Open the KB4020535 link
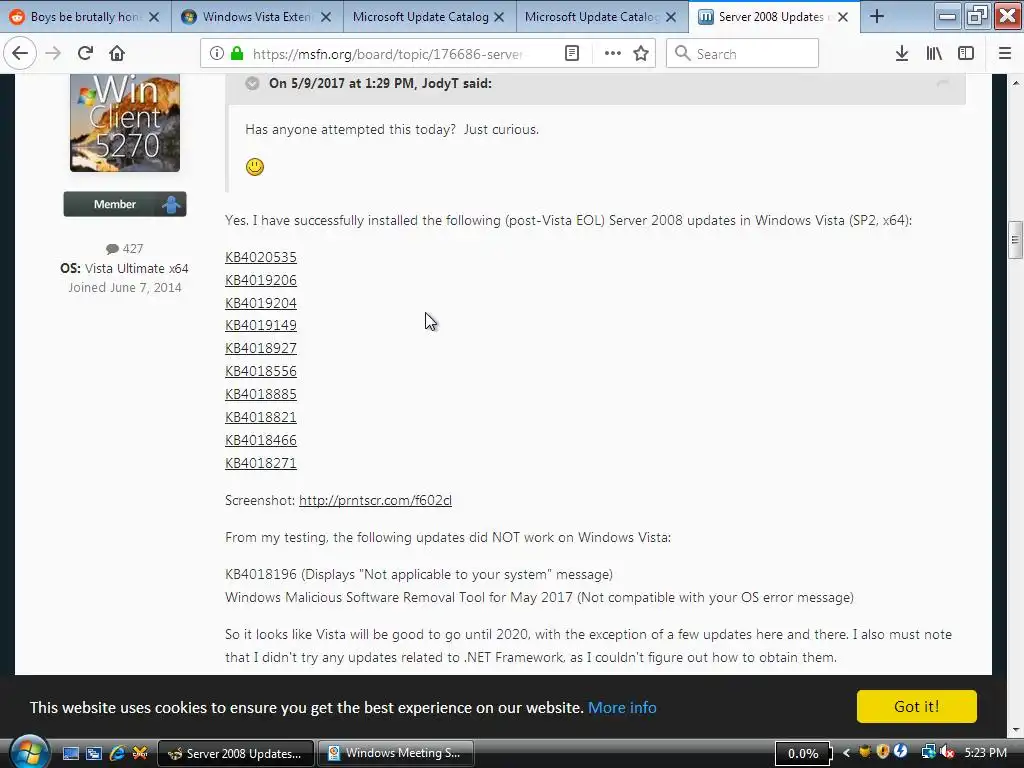The width and height of the screenshot is (1024, 768). pos(261,257)
